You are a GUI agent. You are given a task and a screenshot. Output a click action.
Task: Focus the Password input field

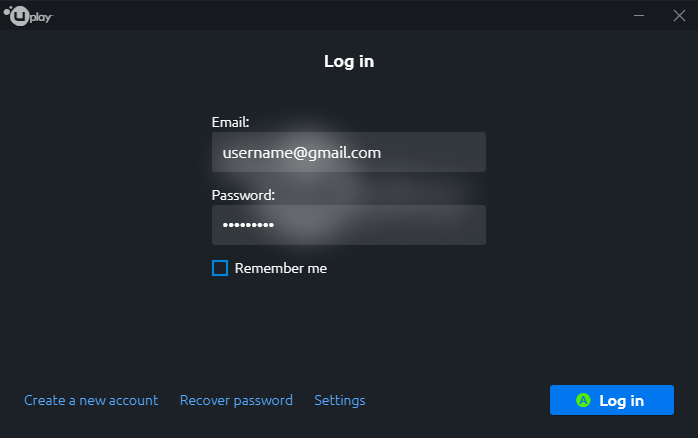pos(349,225)
